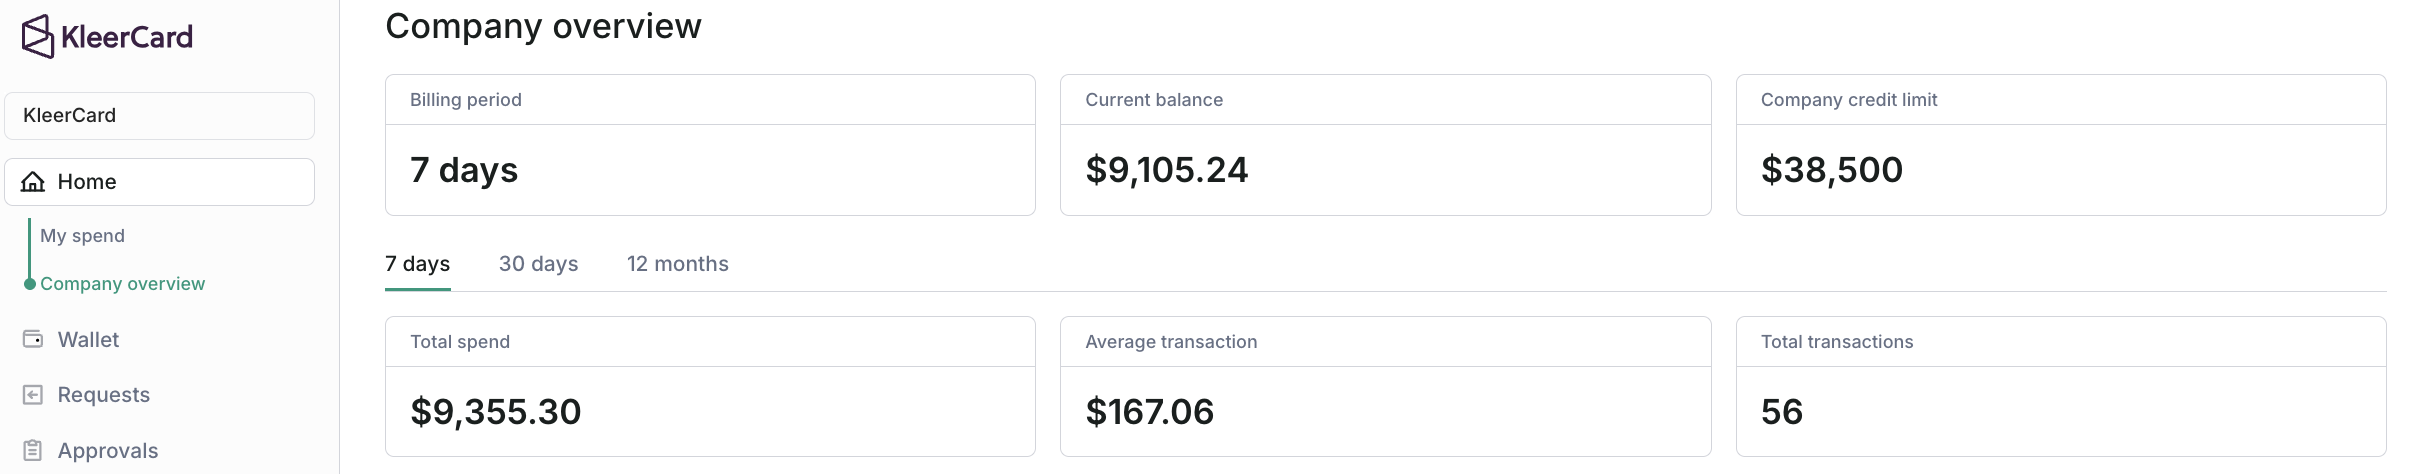This screenshot has width=2414, height=474.
Task: Go to Requests section
Action: (104, 395)
